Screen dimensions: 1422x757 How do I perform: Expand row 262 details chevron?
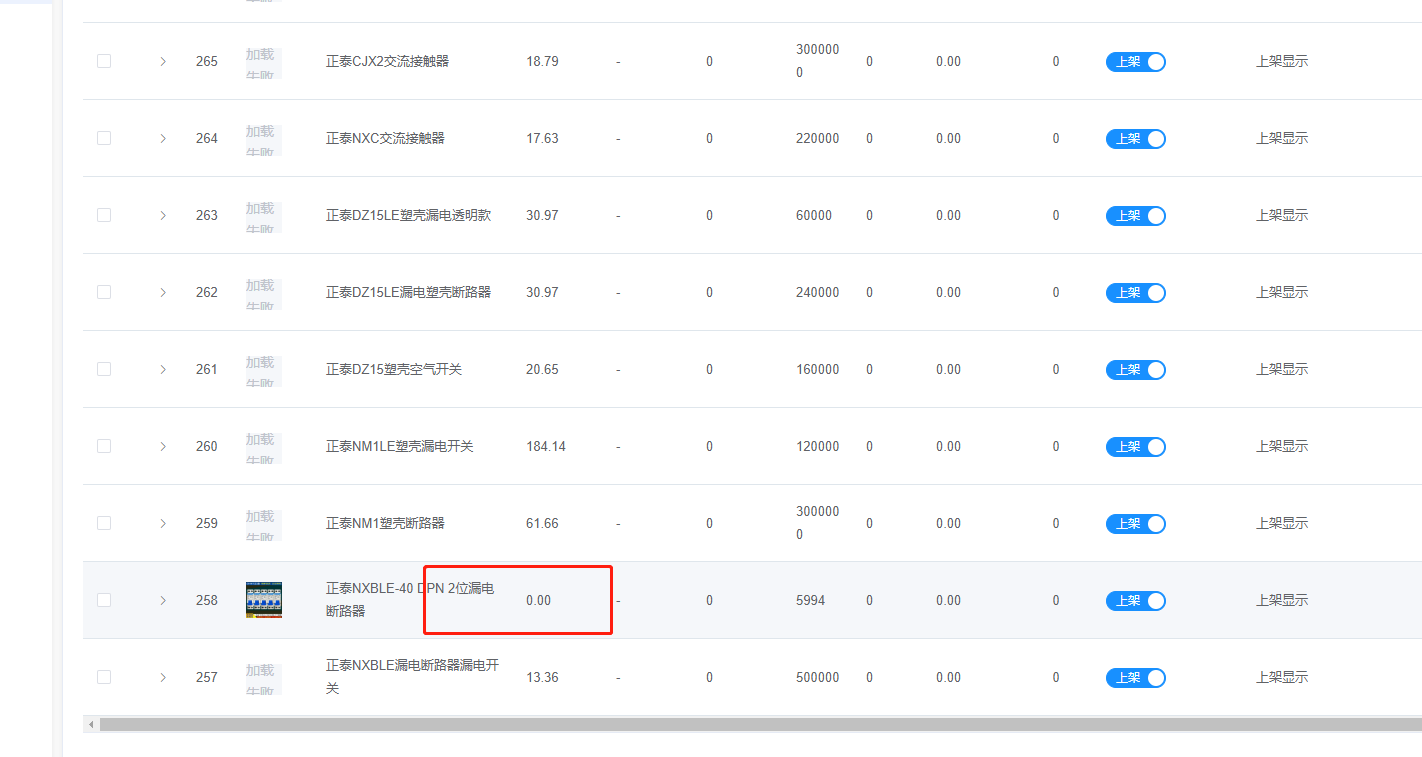pyautogui.click(x=163, y=292)
